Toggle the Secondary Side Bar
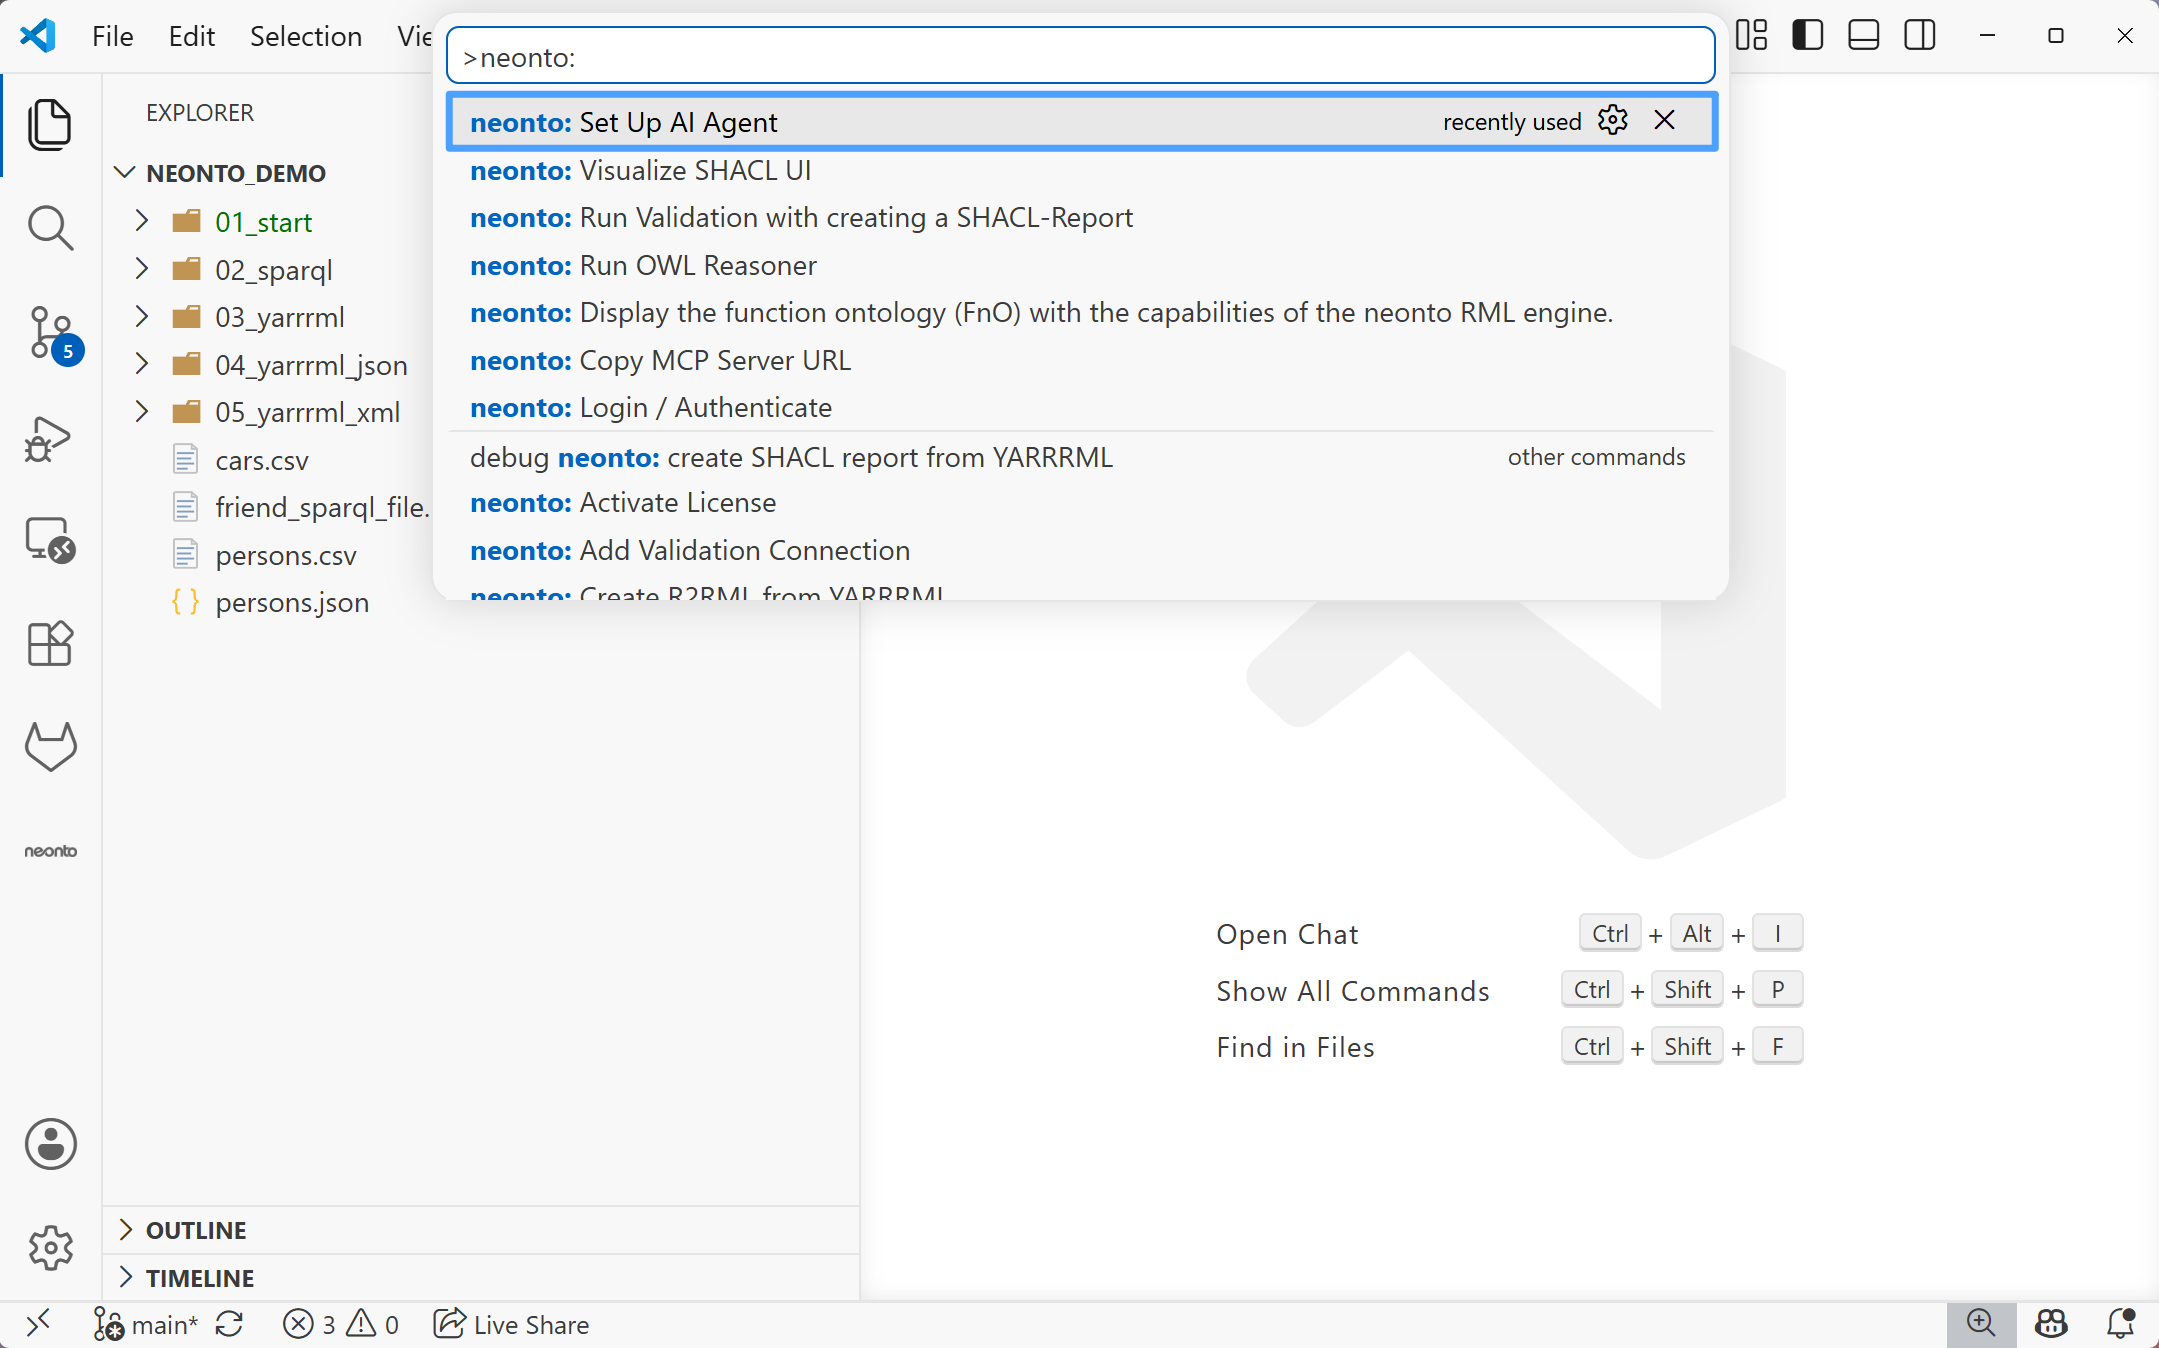 pyautogui.click(x=1919, y=36)
